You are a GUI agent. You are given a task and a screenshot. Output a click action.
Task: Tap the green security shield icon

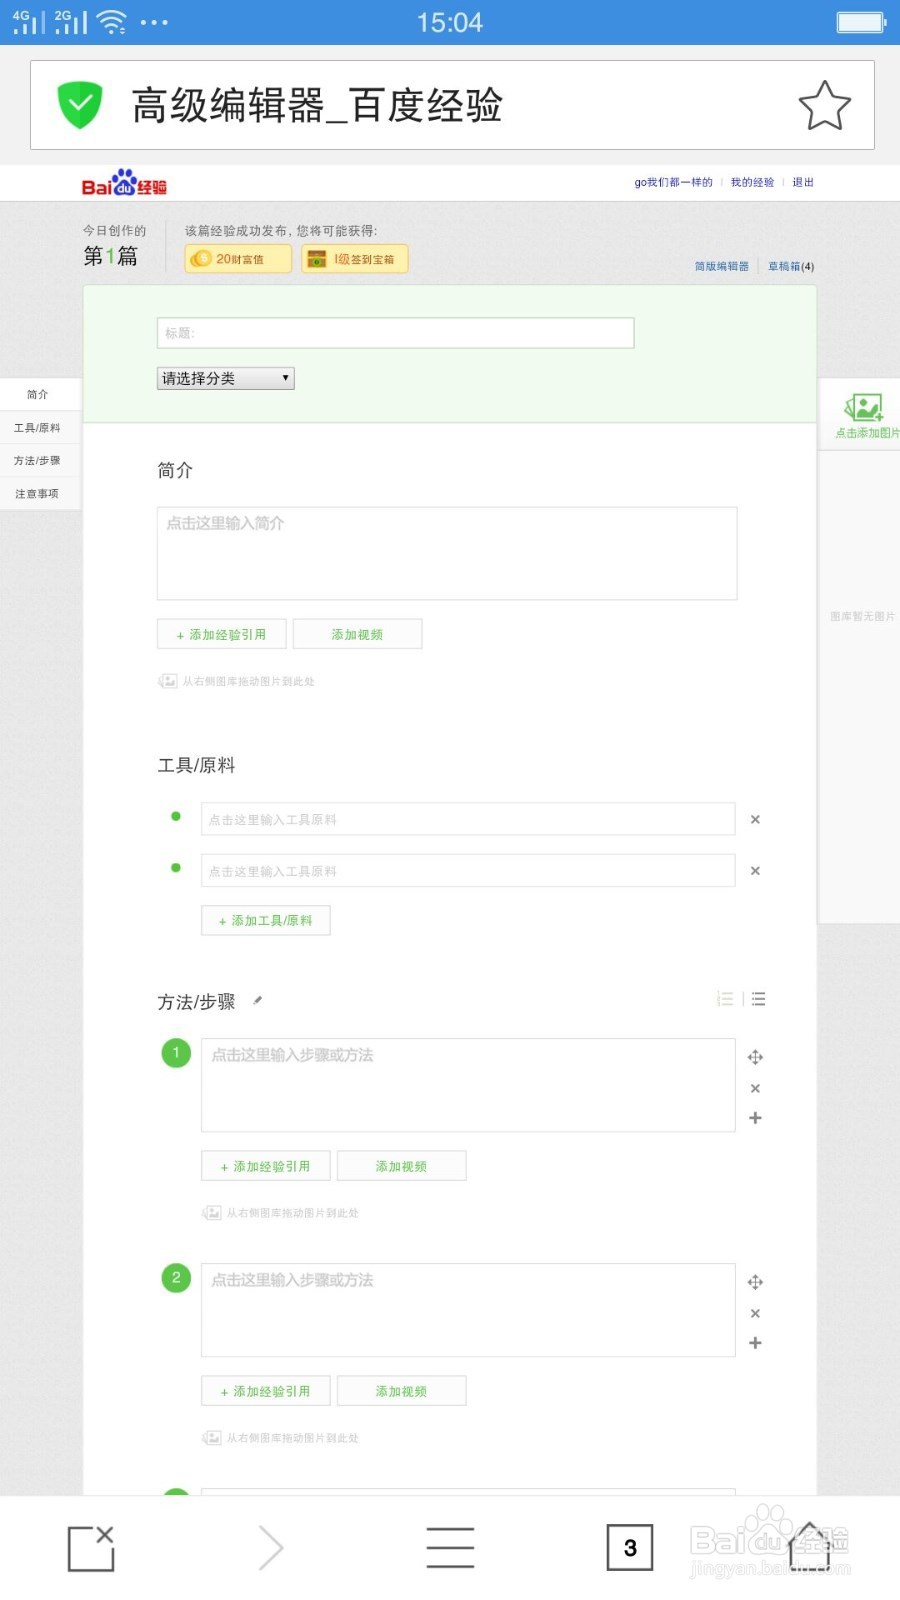pyautogui.click(x=80, y=105)
